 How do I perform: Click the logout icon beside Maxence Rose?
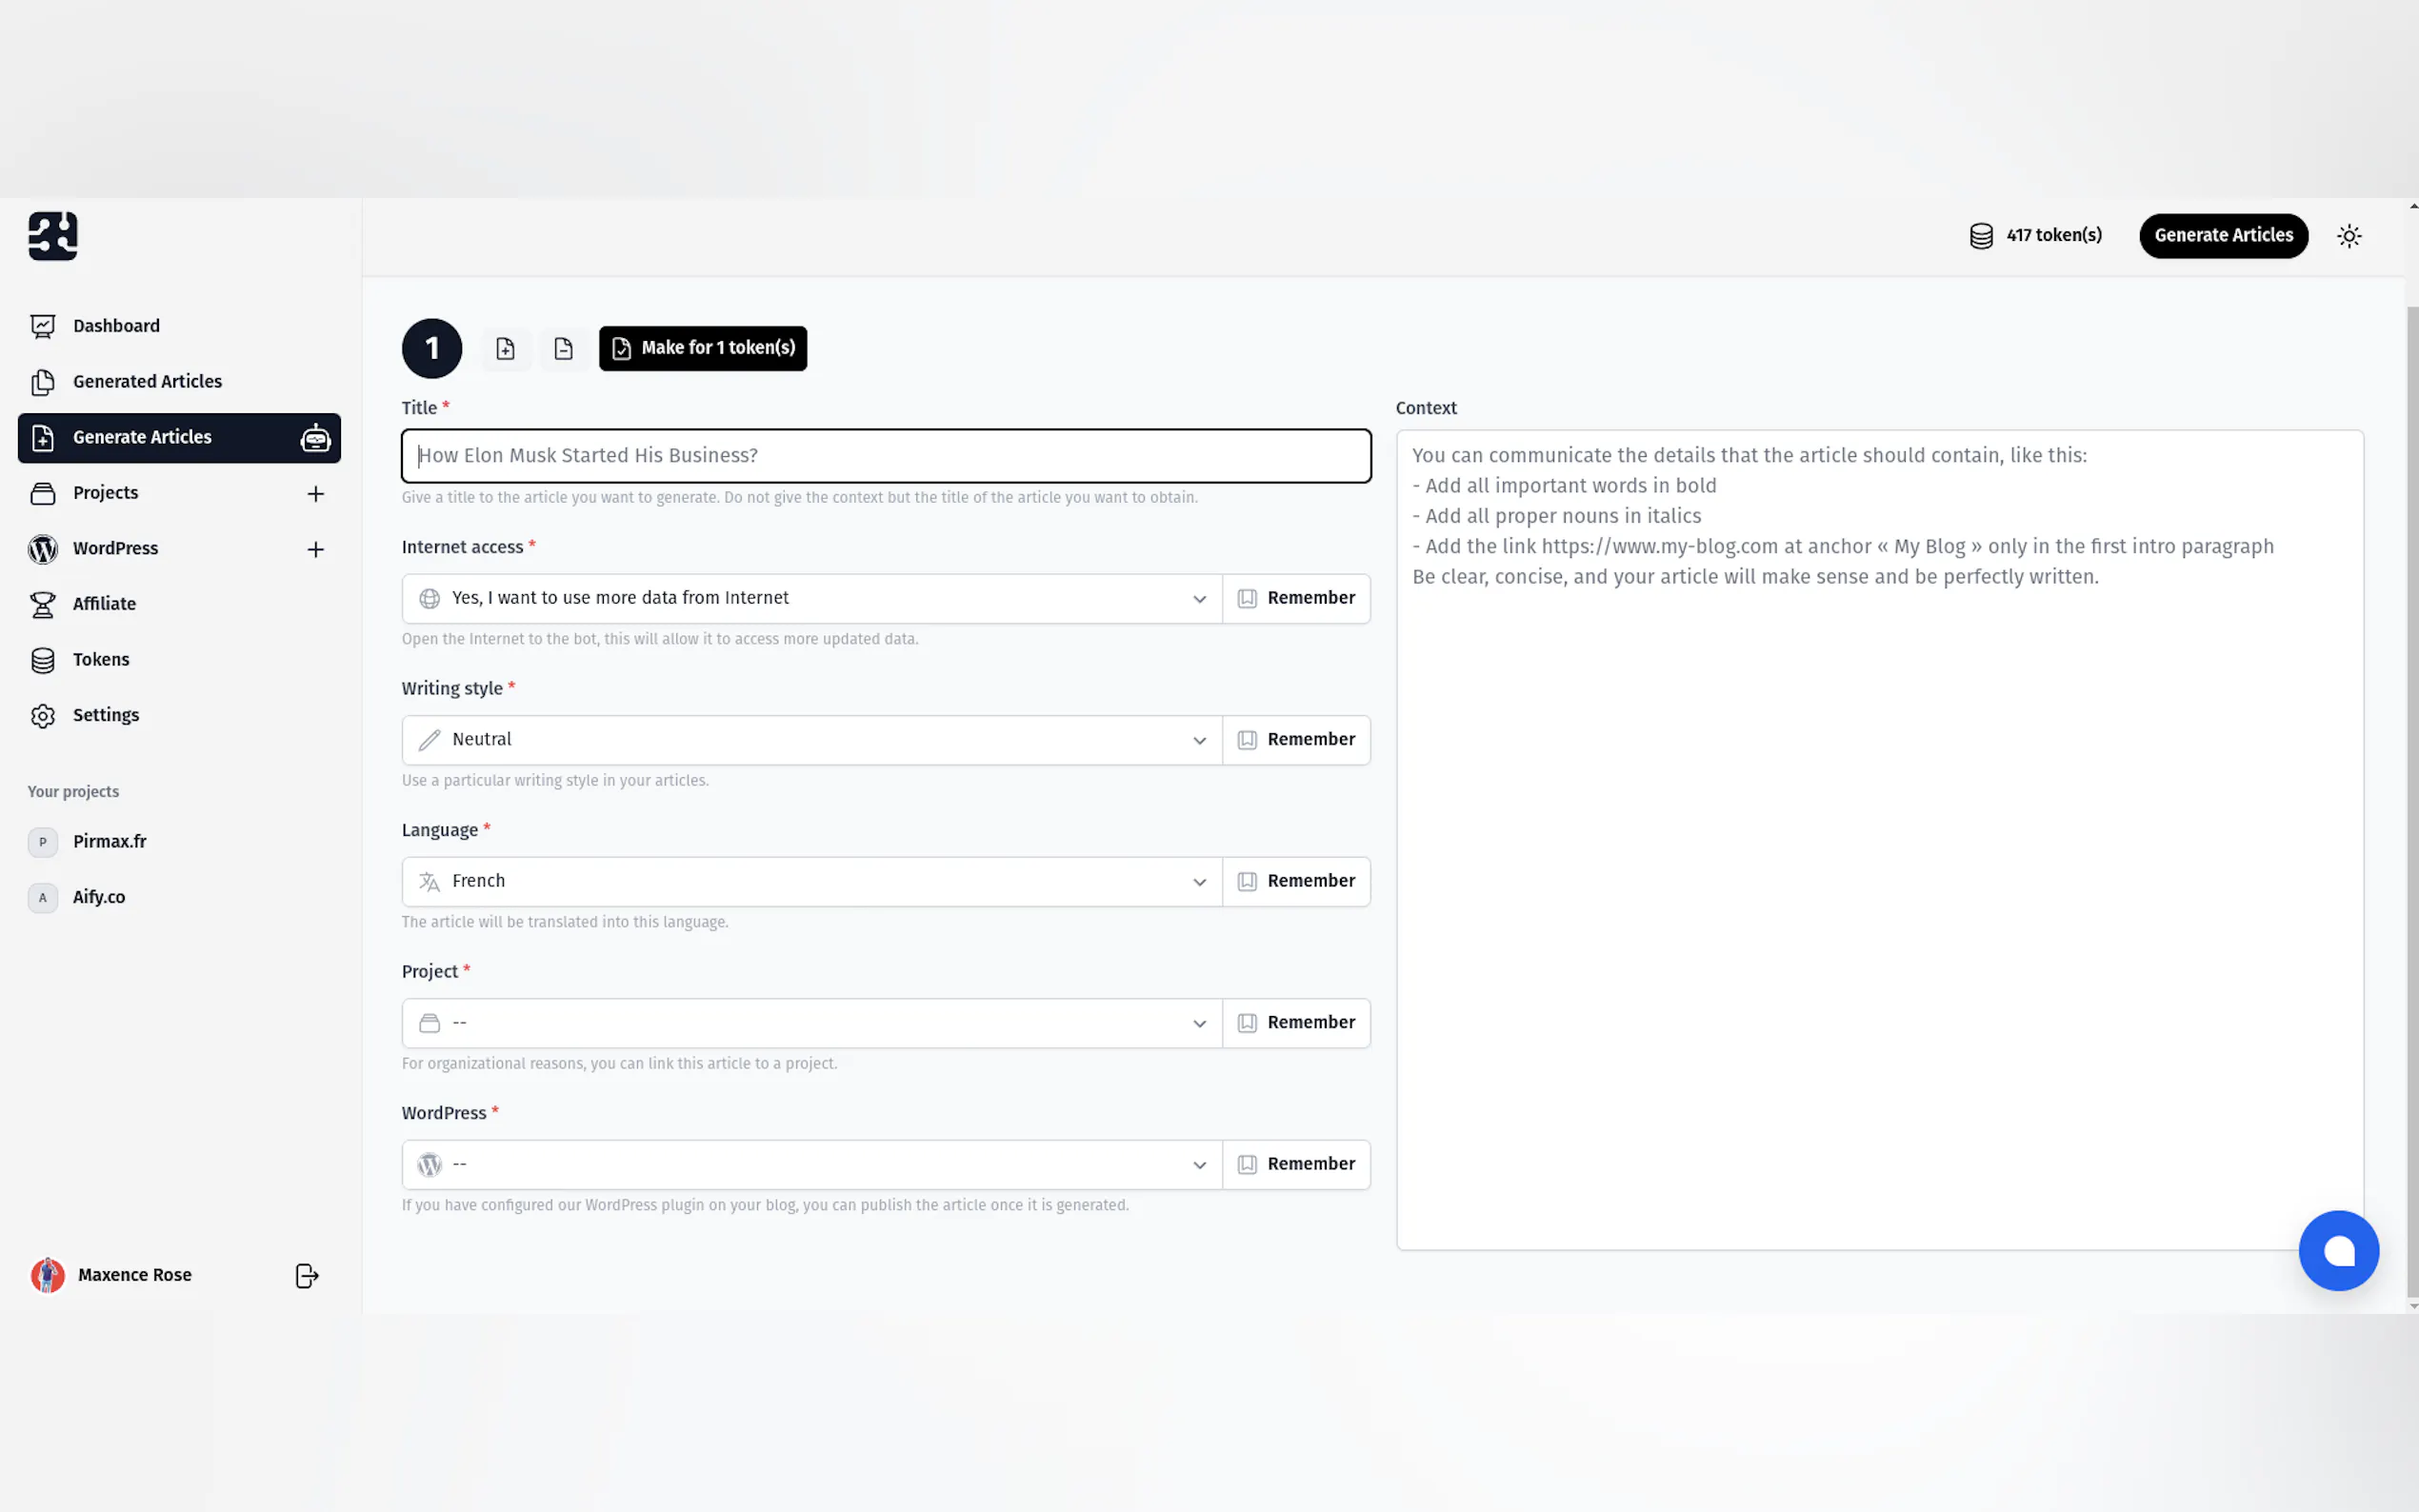click(307, 1275)
